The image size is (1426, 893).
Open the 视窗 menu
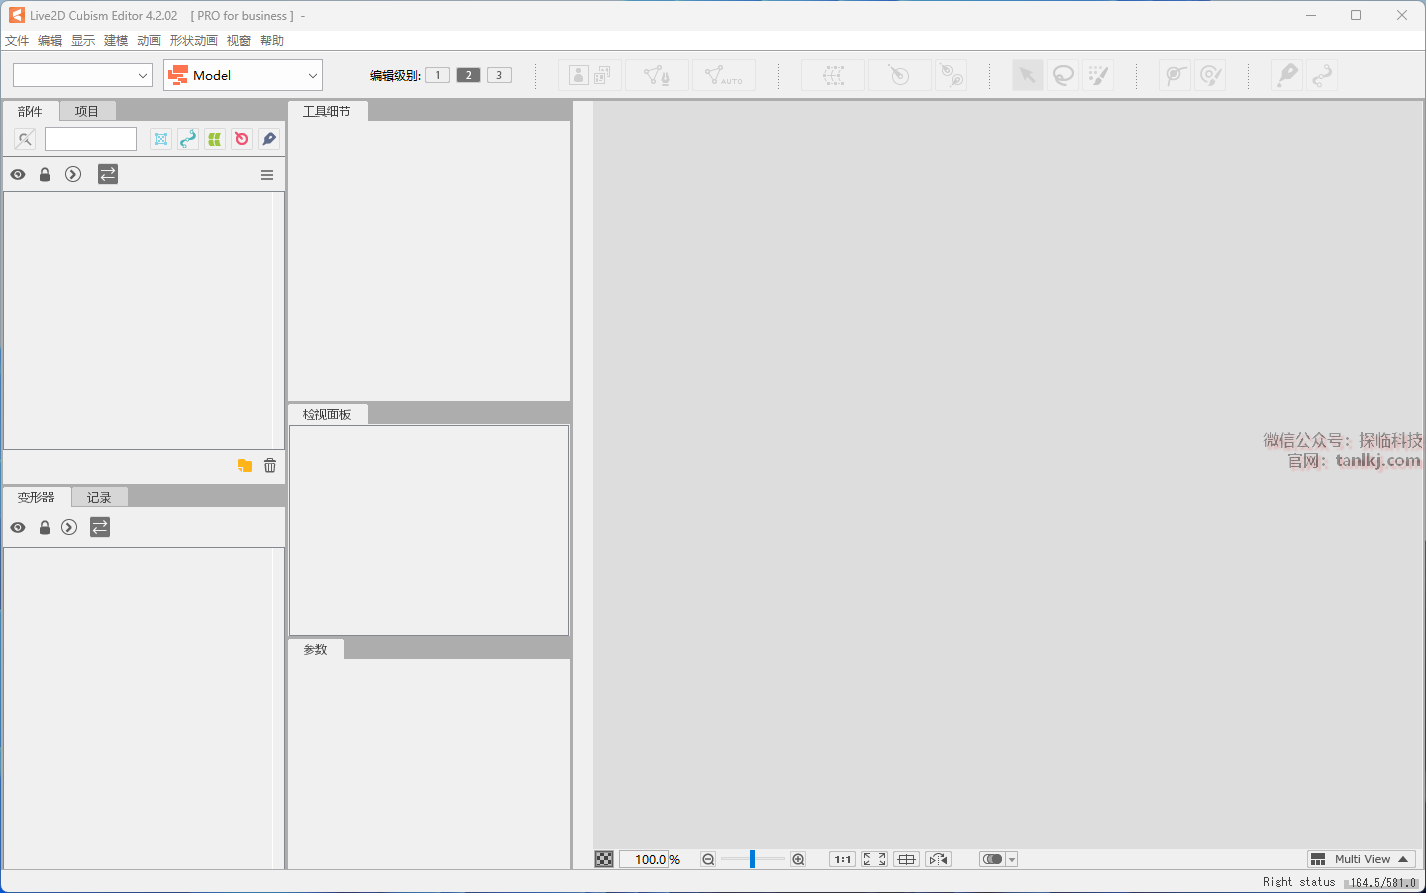(239, 41)
